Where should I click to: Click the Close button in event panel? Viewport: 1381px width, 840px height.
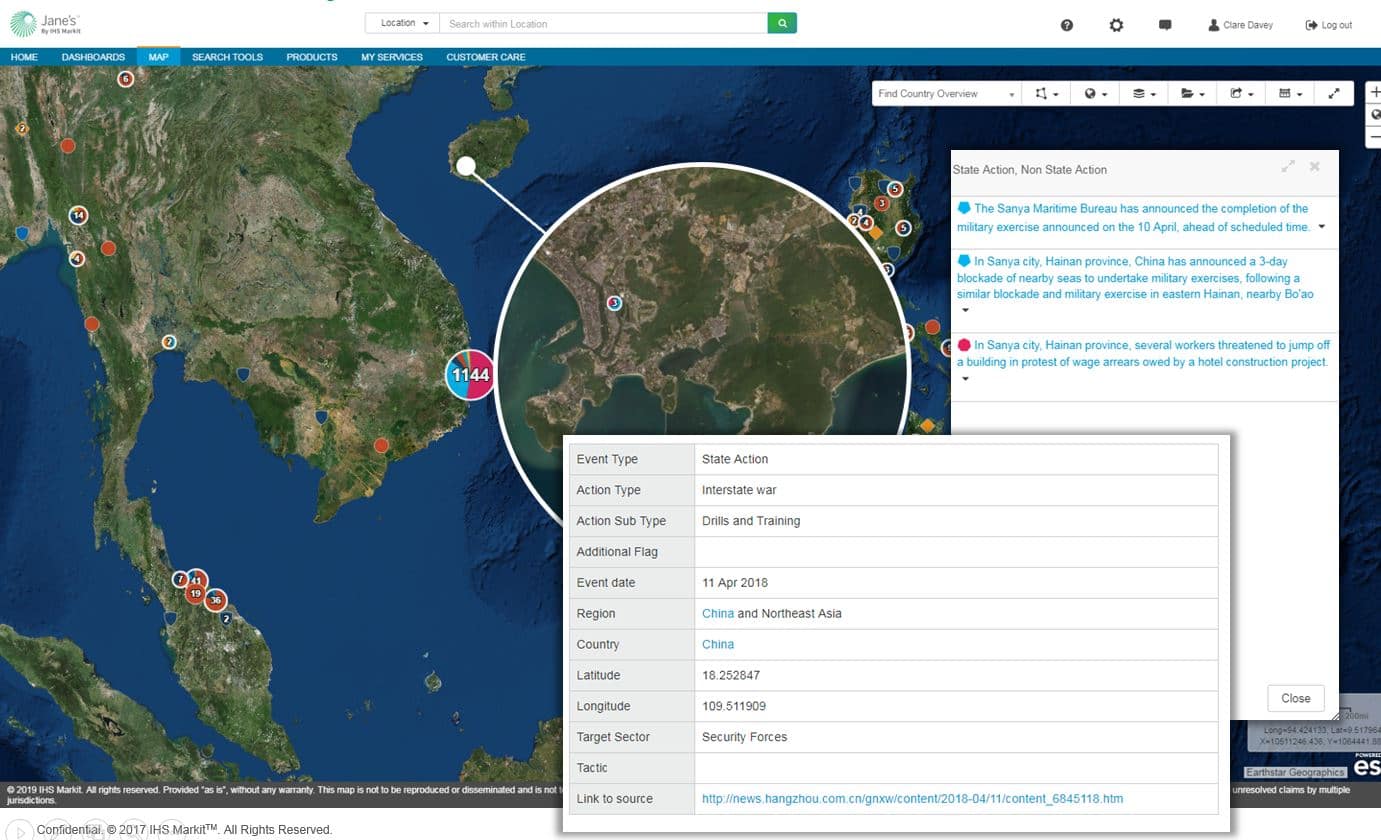[1295, 698]
